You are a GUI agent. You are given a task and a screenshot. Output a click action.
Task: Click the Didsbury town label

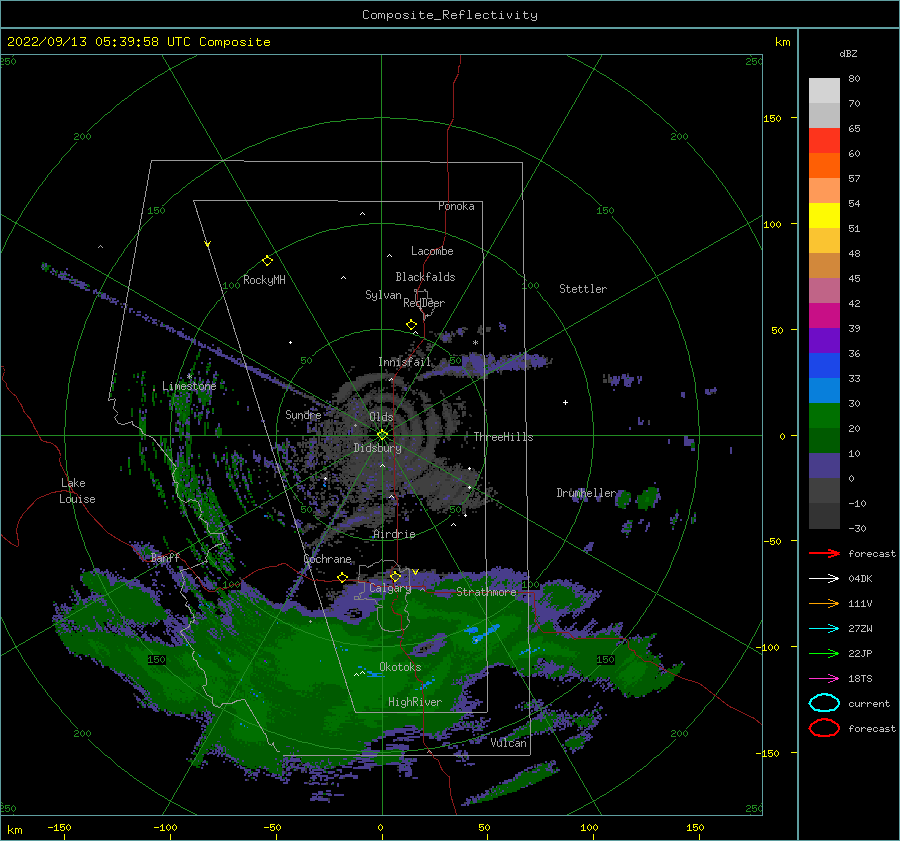click(377, 448)
